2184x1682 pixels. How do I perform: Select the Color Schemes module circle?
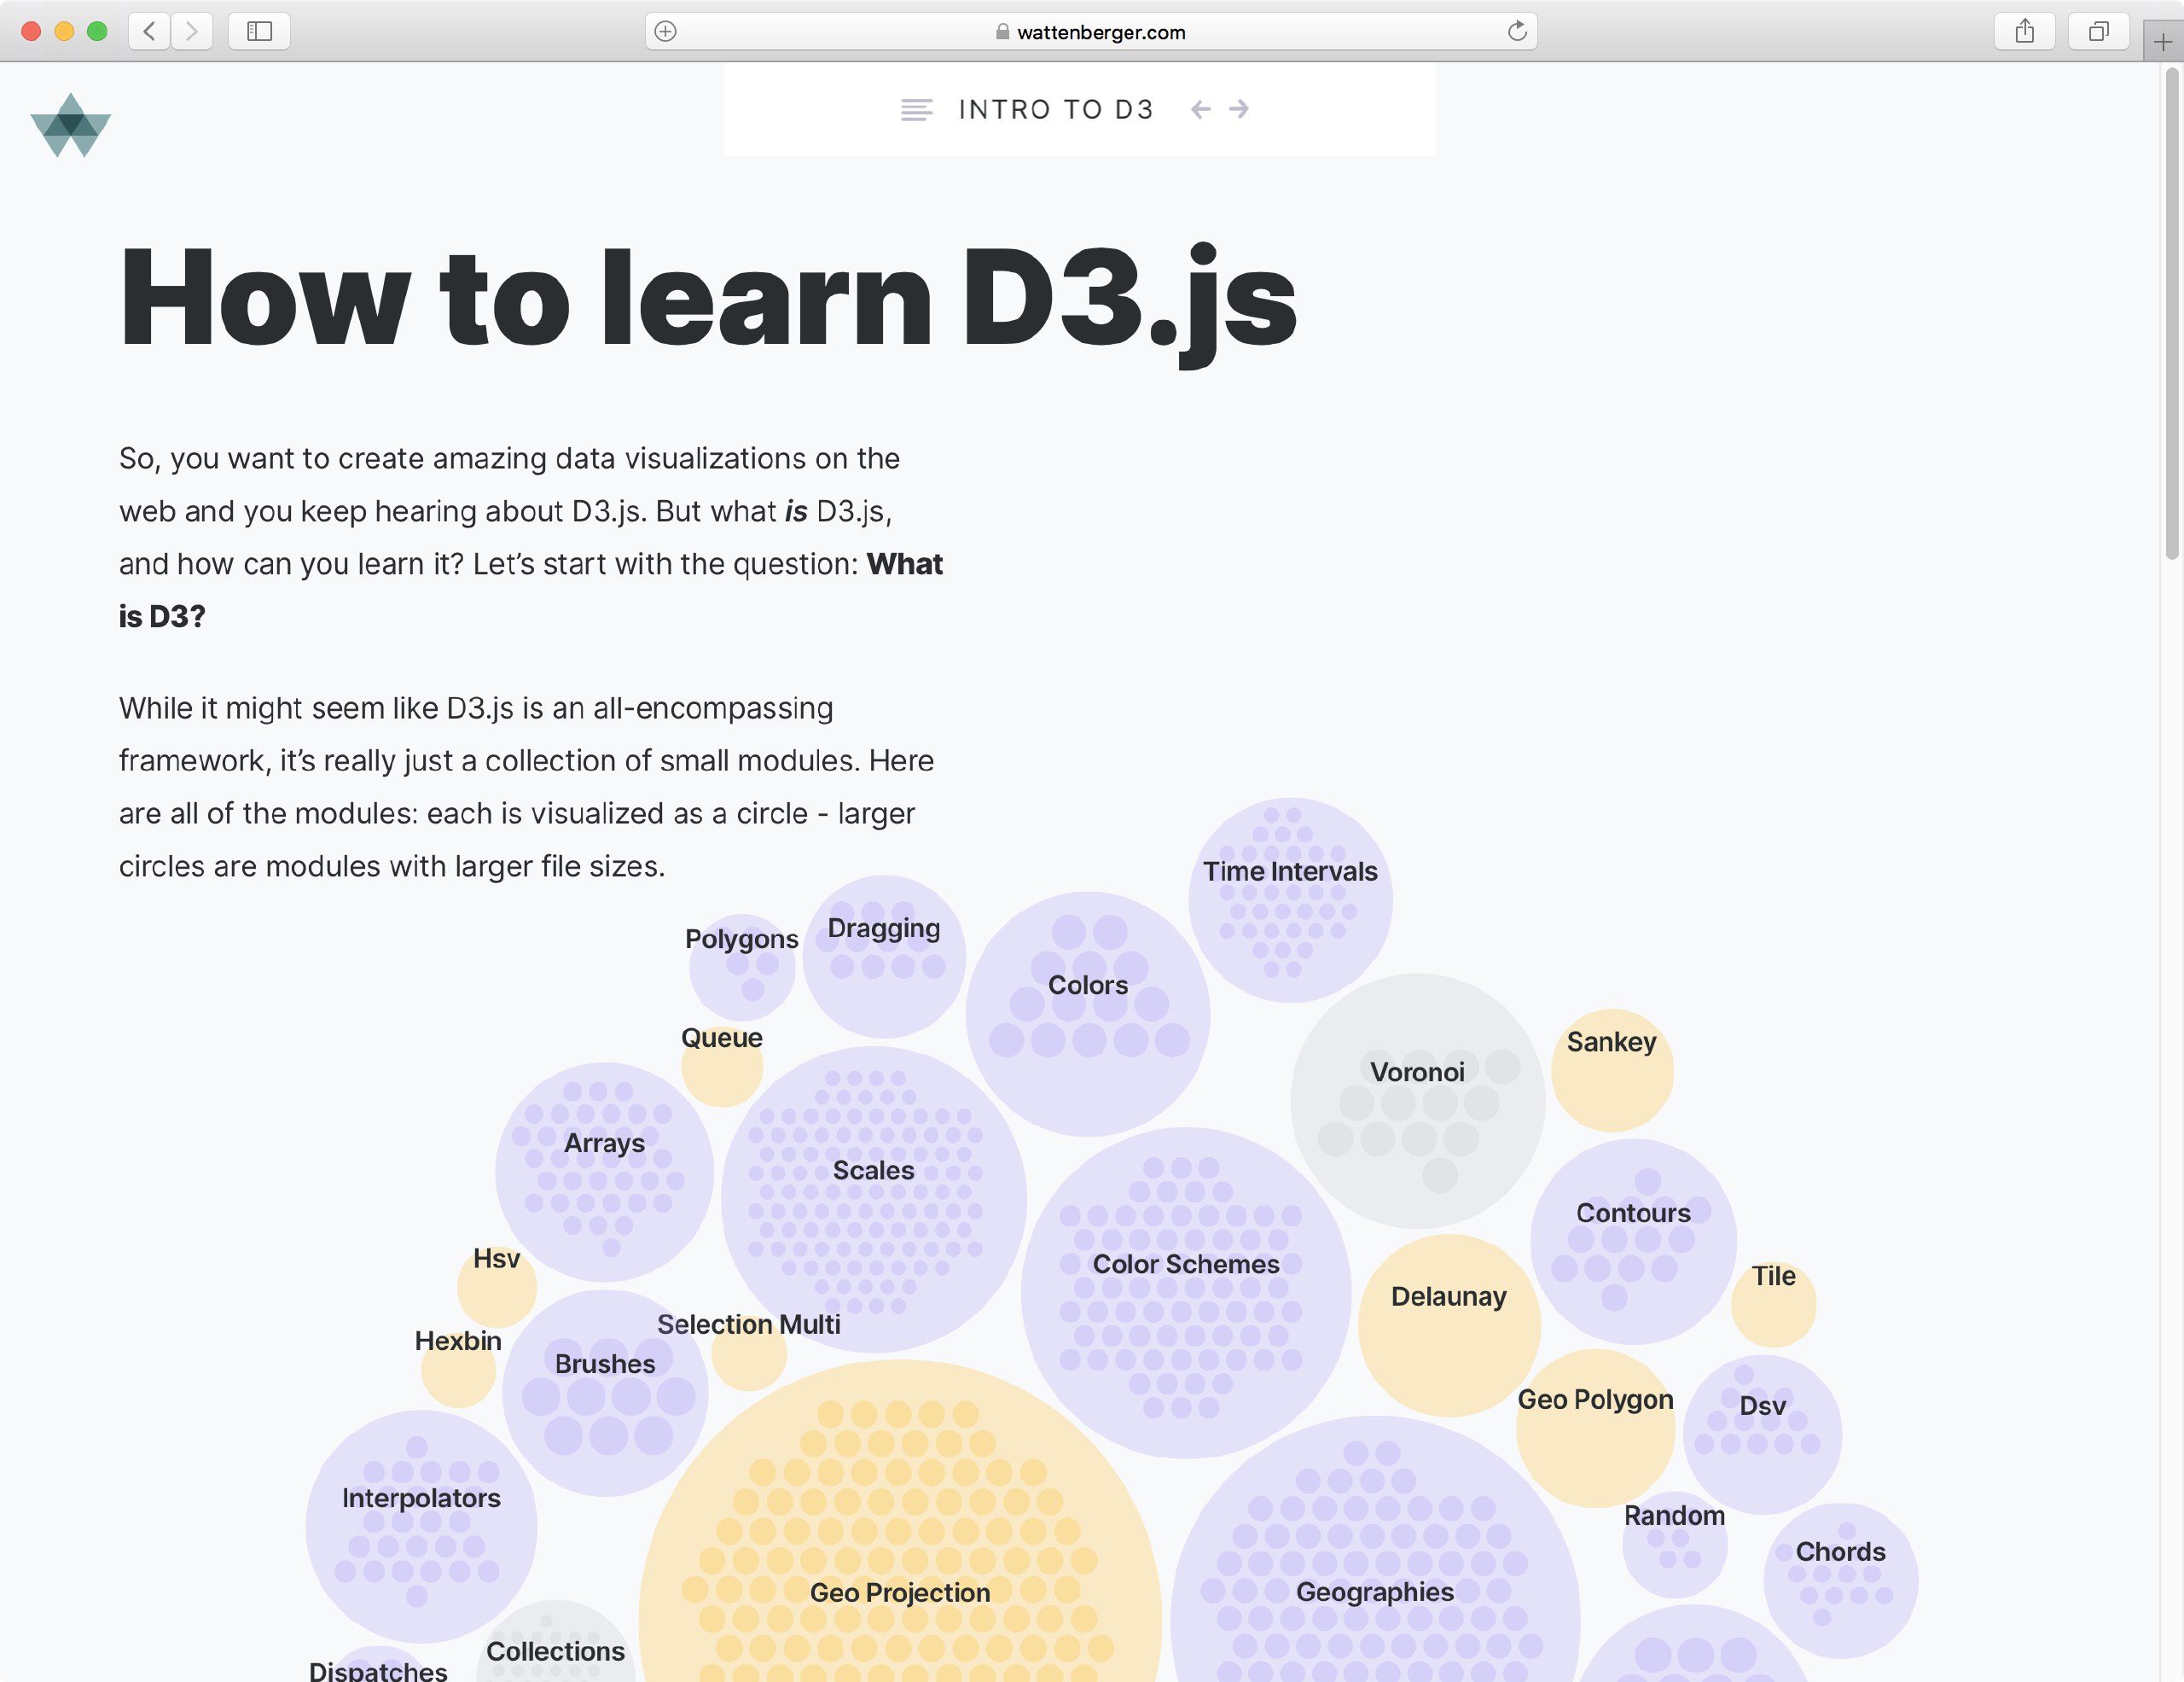click(x=1186, y=1293)
